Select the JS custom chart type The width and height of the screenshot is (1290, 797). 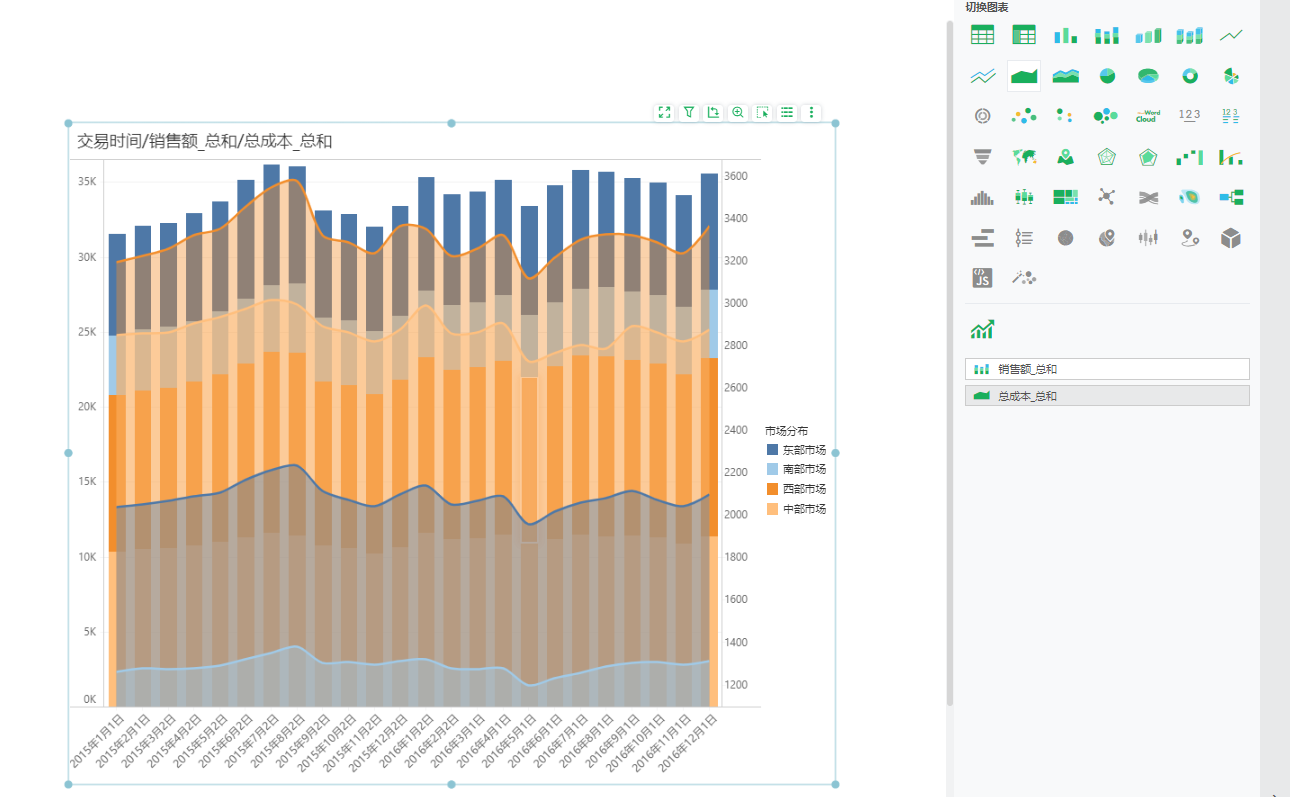point(983,278)
